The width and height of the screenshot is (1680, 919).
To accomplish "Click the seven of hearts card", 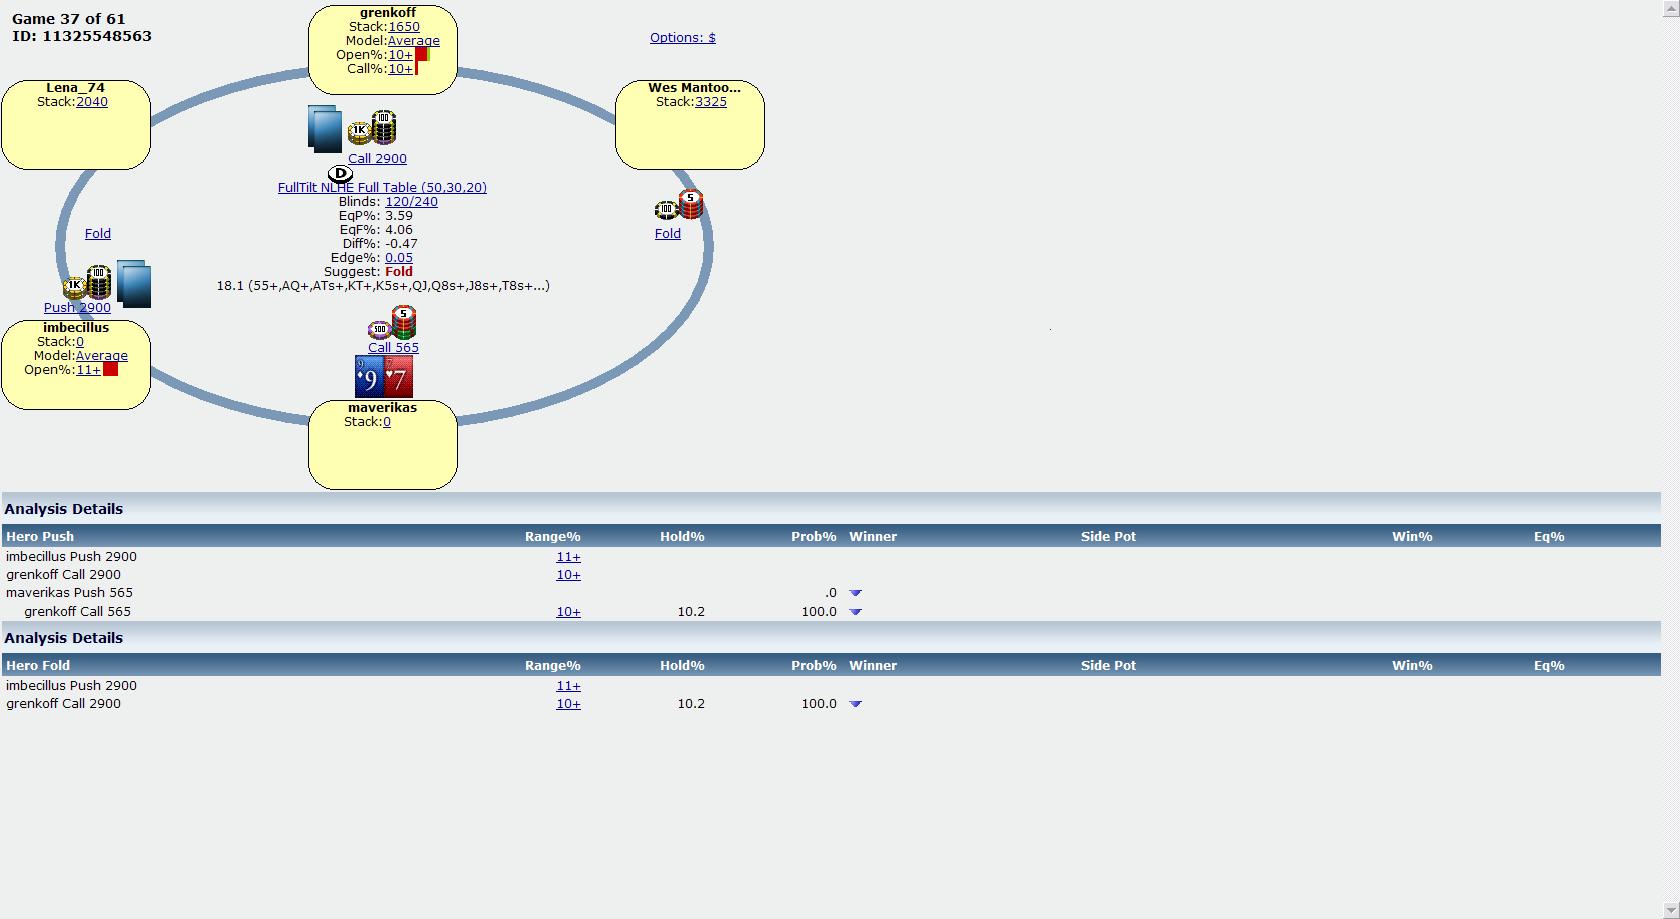I will (x=398, y=377).
